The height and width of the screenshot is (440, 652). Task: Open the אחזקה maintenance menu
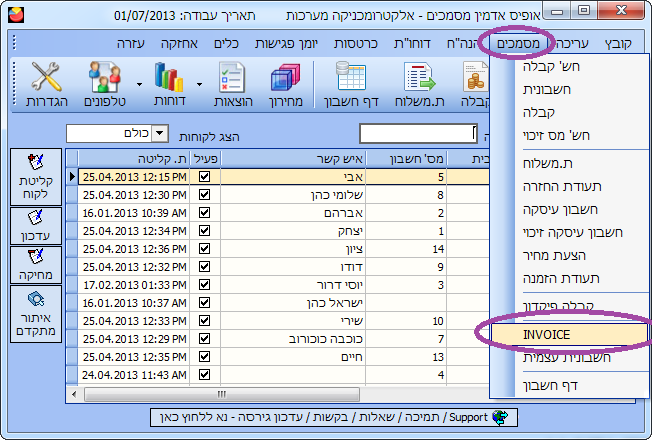tap(179, 43)
